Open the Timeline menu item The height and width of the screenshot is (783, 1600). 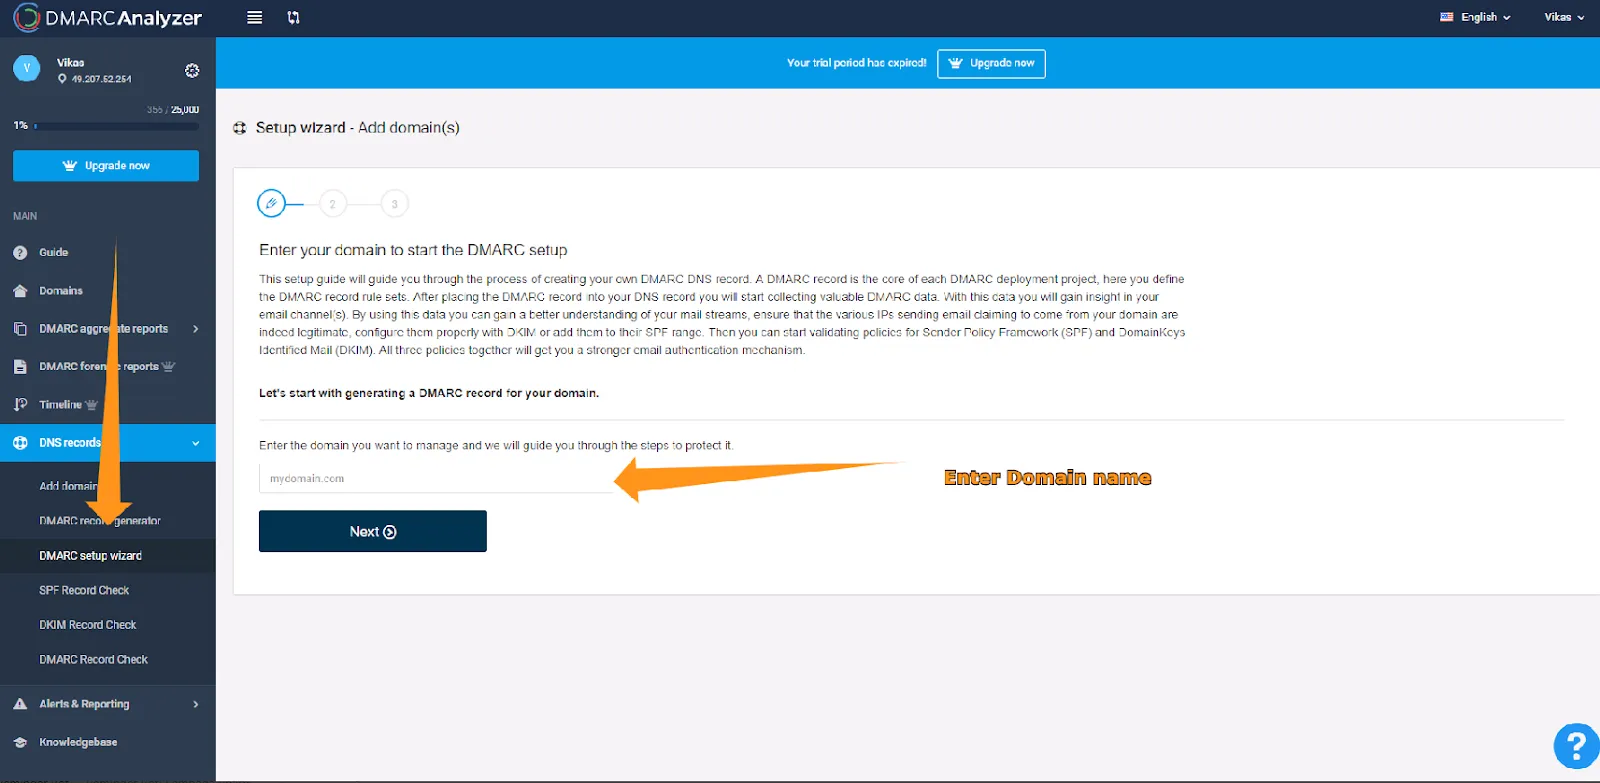click(x=108, y=405)
